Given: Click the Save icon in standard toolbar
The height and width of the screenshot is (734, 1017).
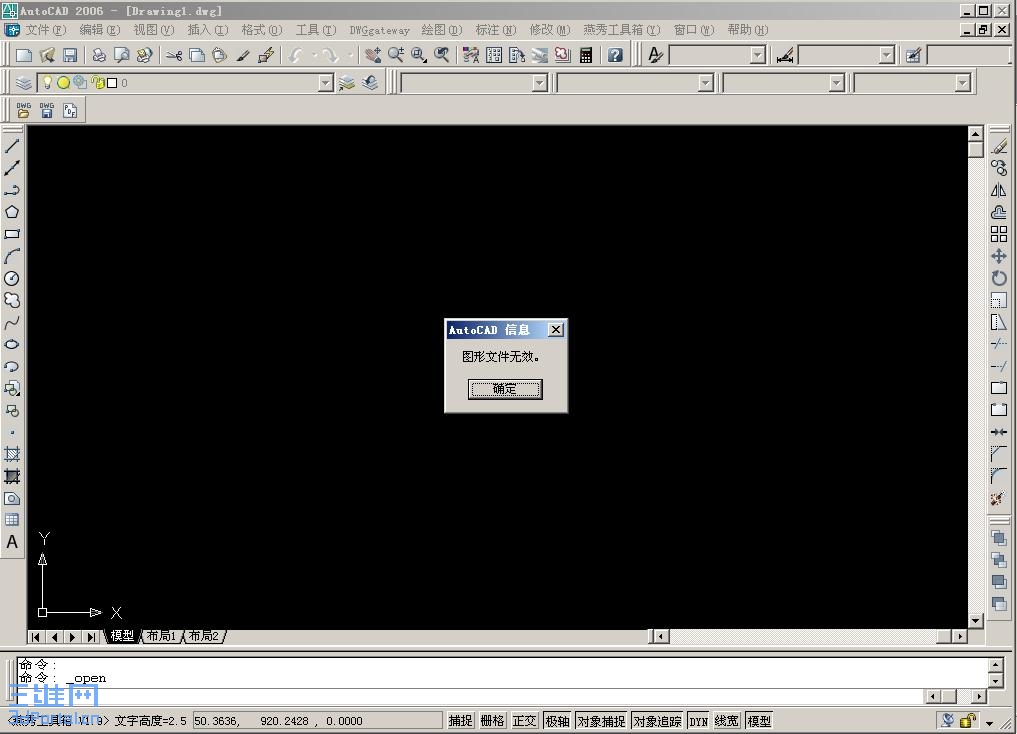Looking at the screenshot, I should click(70, 56).
